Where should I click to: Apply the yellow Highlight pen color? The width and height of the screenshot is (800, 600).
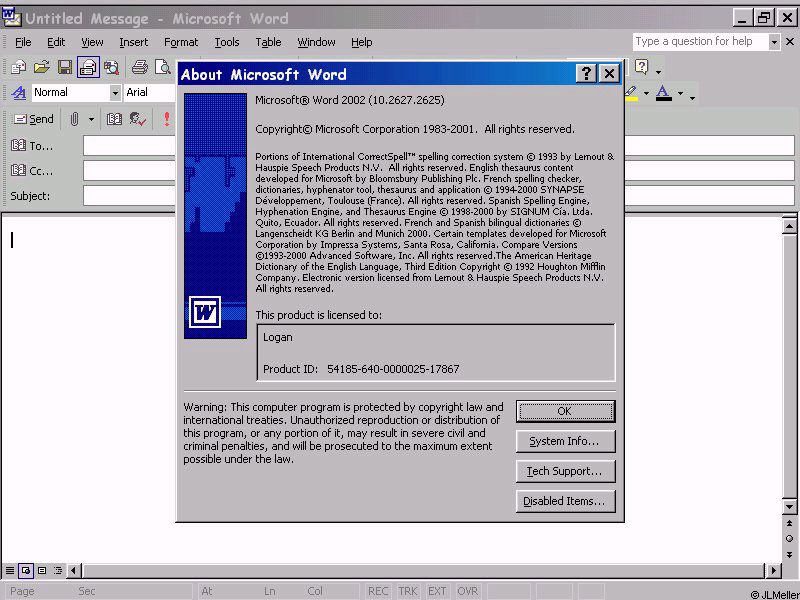tap(631, 93)
